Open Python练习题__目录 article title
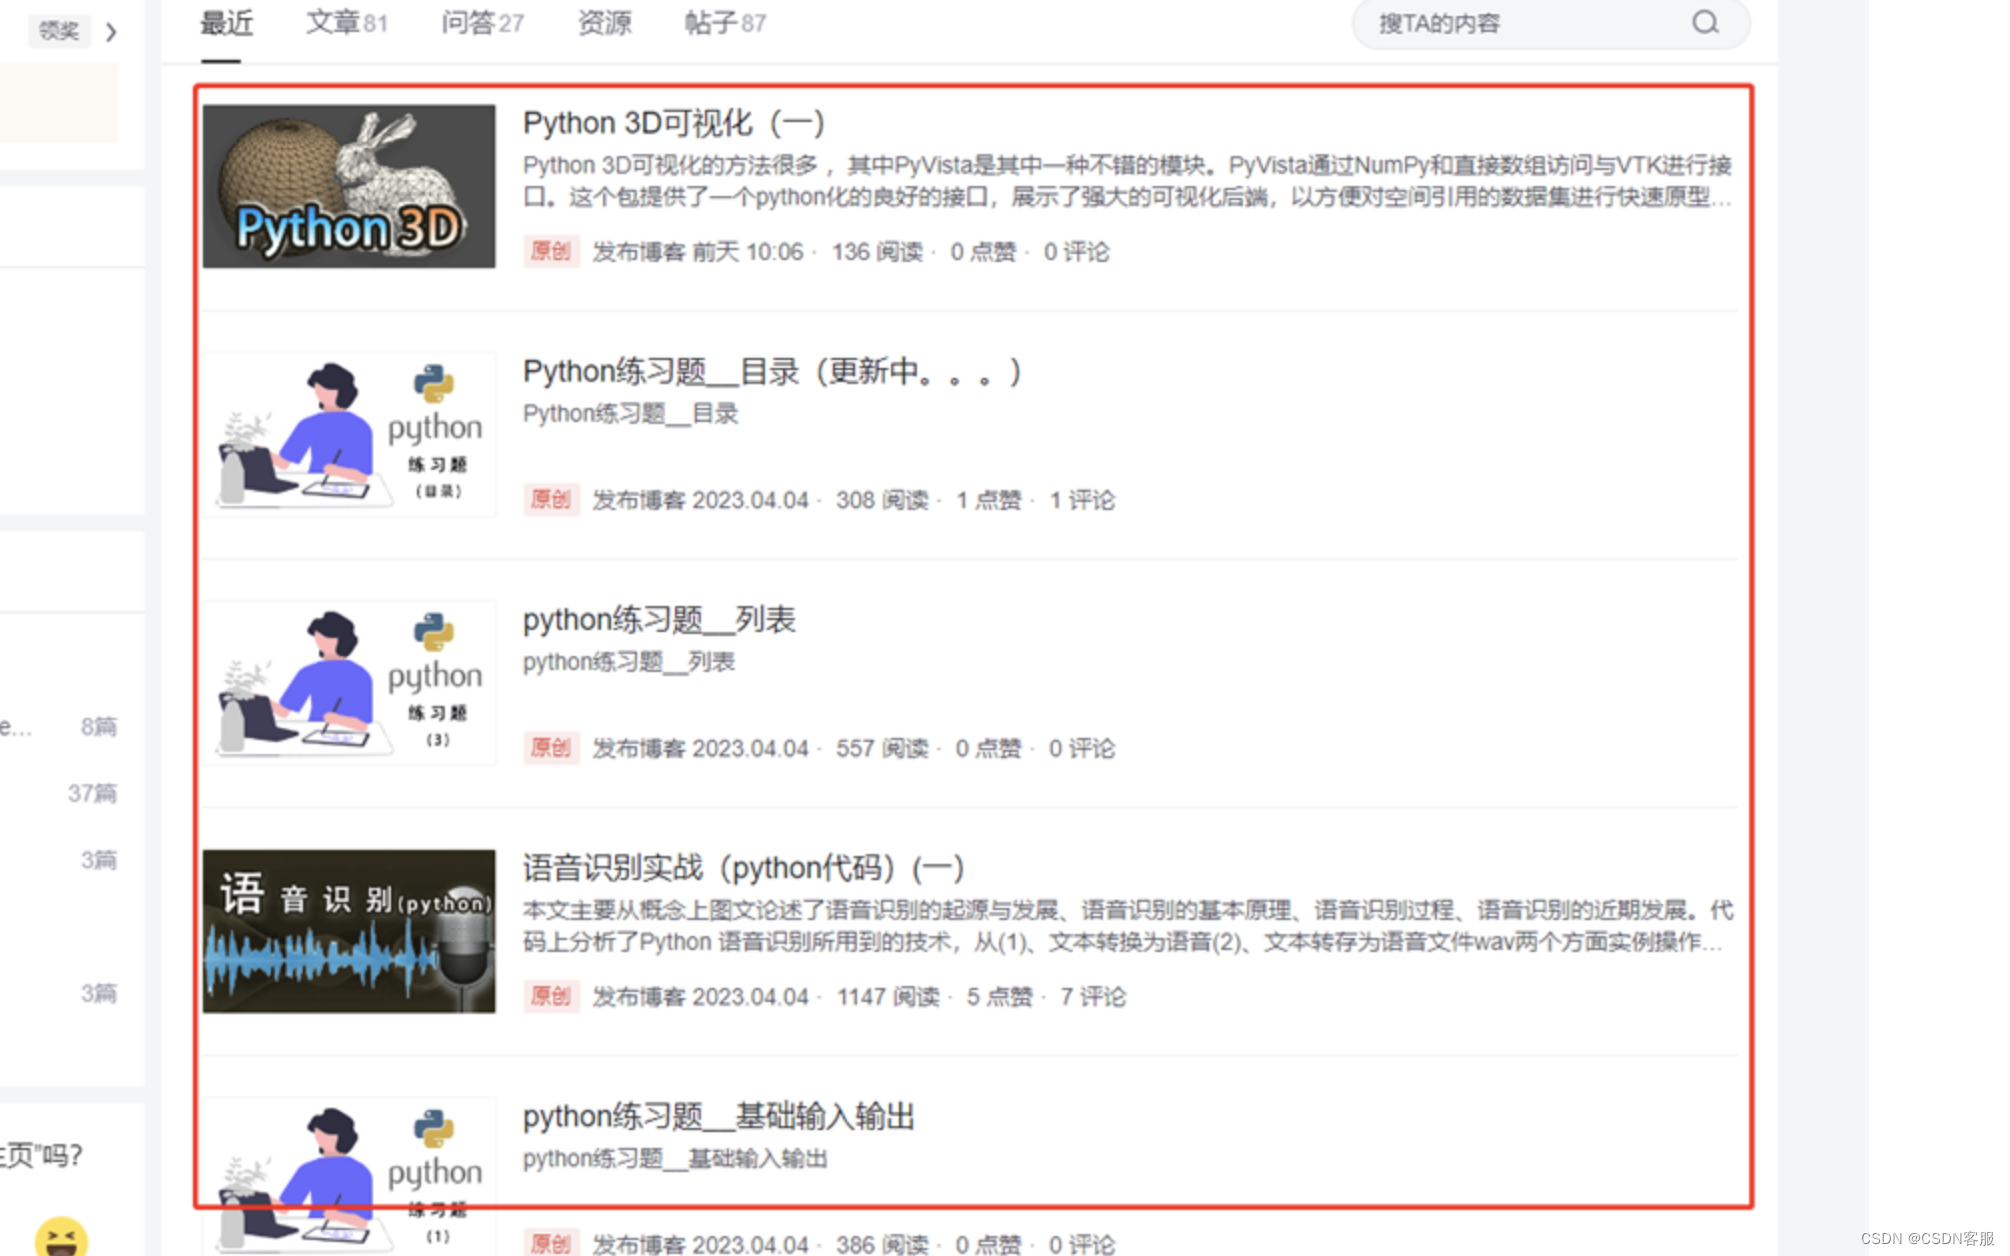This screenshot has height=1256, width=2010. pyautogui.click(x=771, y=372)
